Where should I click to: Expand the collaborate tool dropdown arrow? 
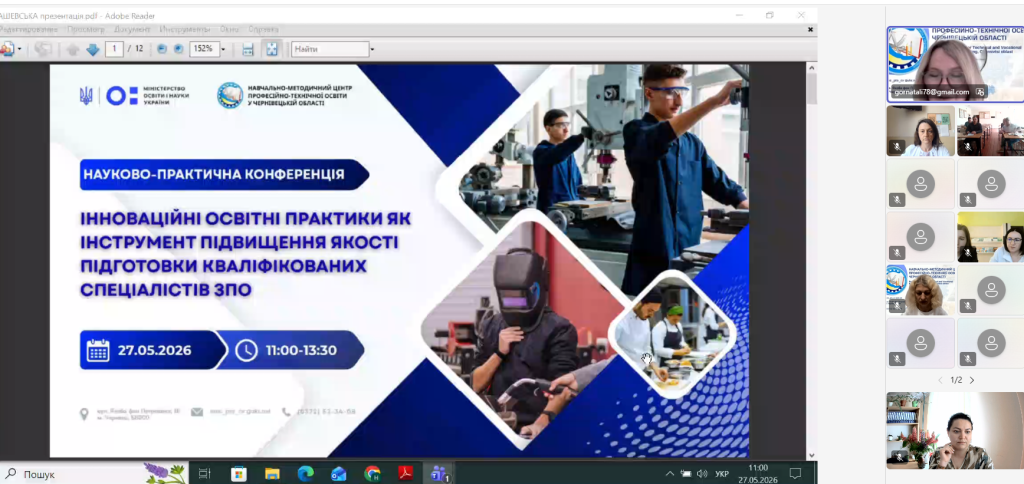point(20,49)
